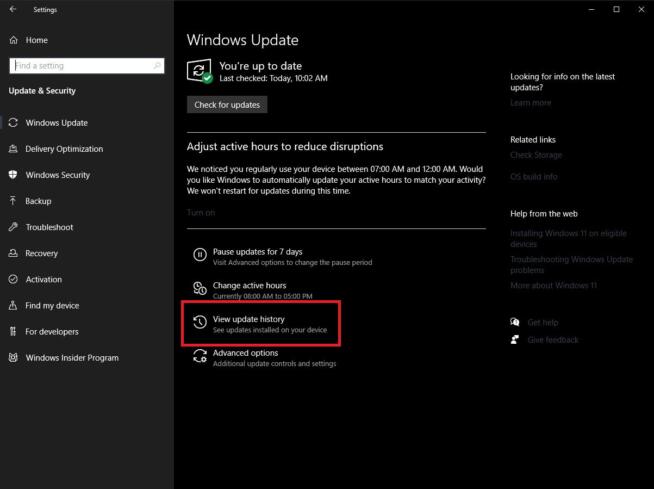Viewport: 654px width, 489px height.
Task: Minimize the Settings window
Action: (591, 9)
